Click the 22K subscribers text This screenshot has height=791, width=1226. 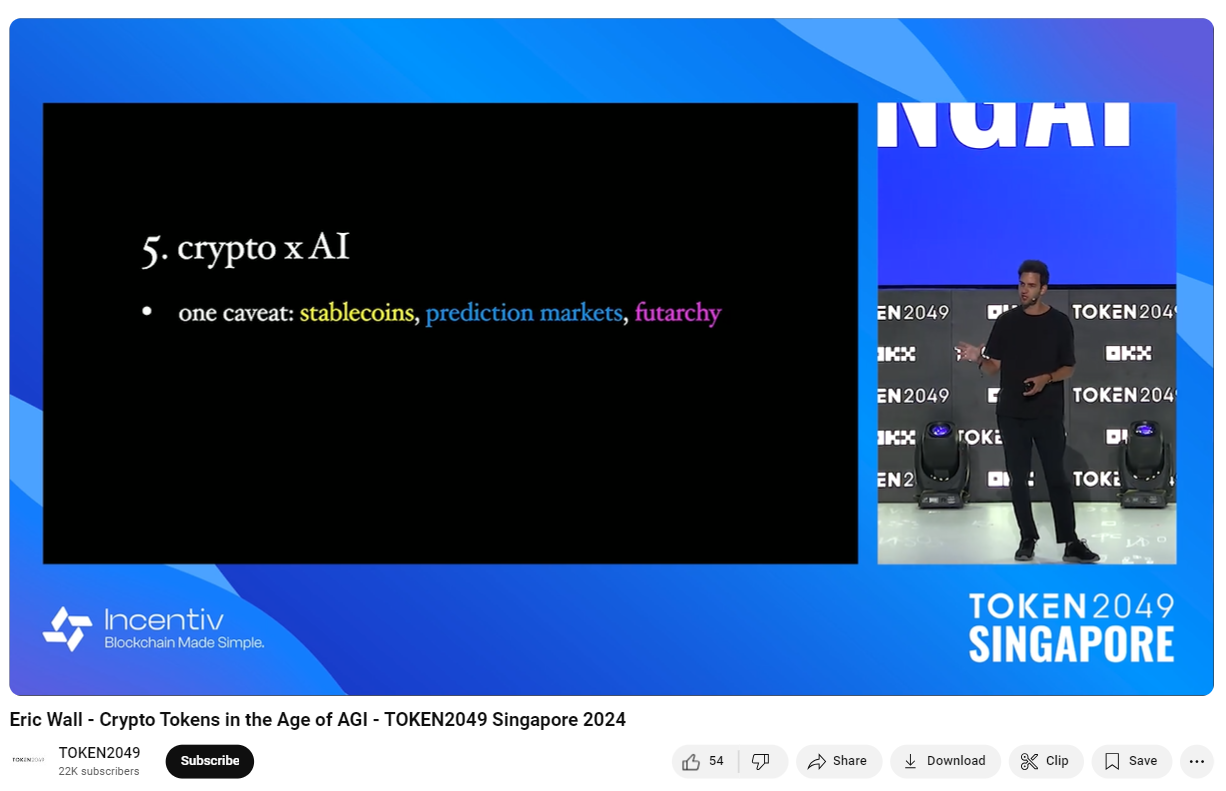coord(99,771)
